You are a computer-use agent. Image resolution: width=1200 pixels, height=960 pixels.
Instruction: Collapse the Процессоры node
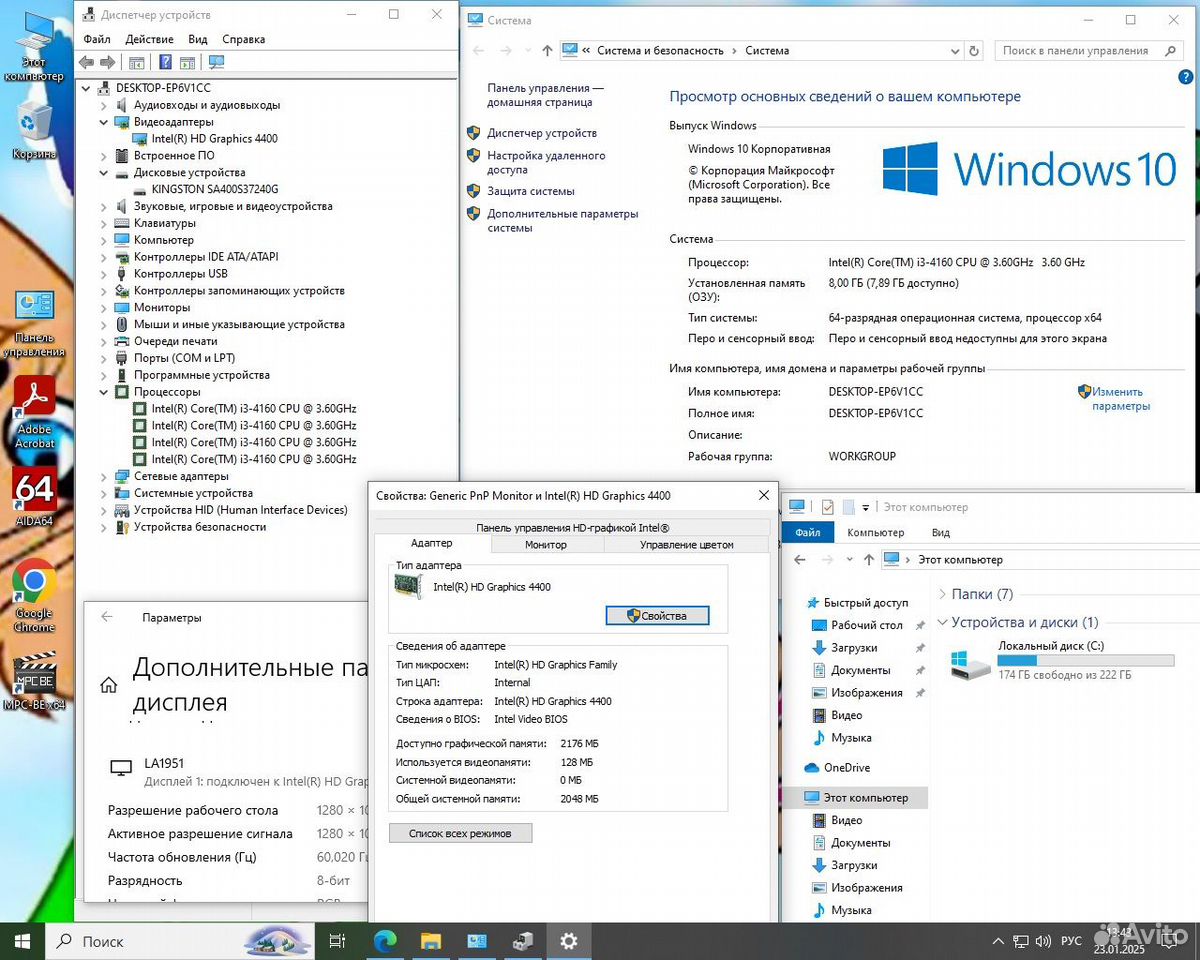pyautogui.click(x=103, y=392)
